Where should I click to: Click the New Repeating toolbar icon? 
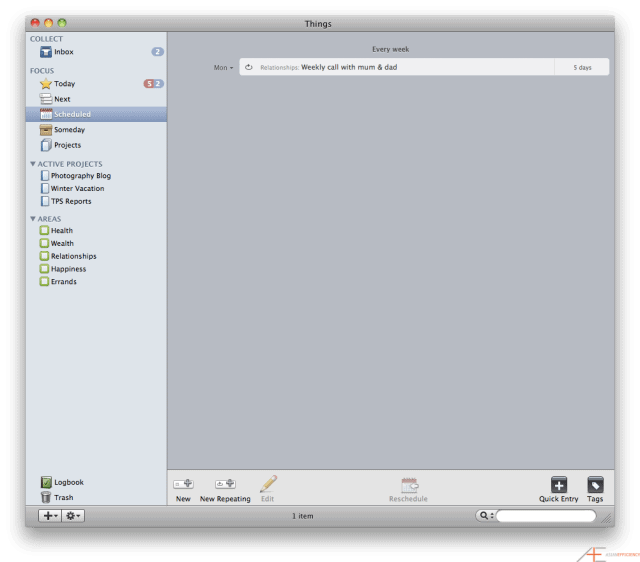(x=225, y=484)
